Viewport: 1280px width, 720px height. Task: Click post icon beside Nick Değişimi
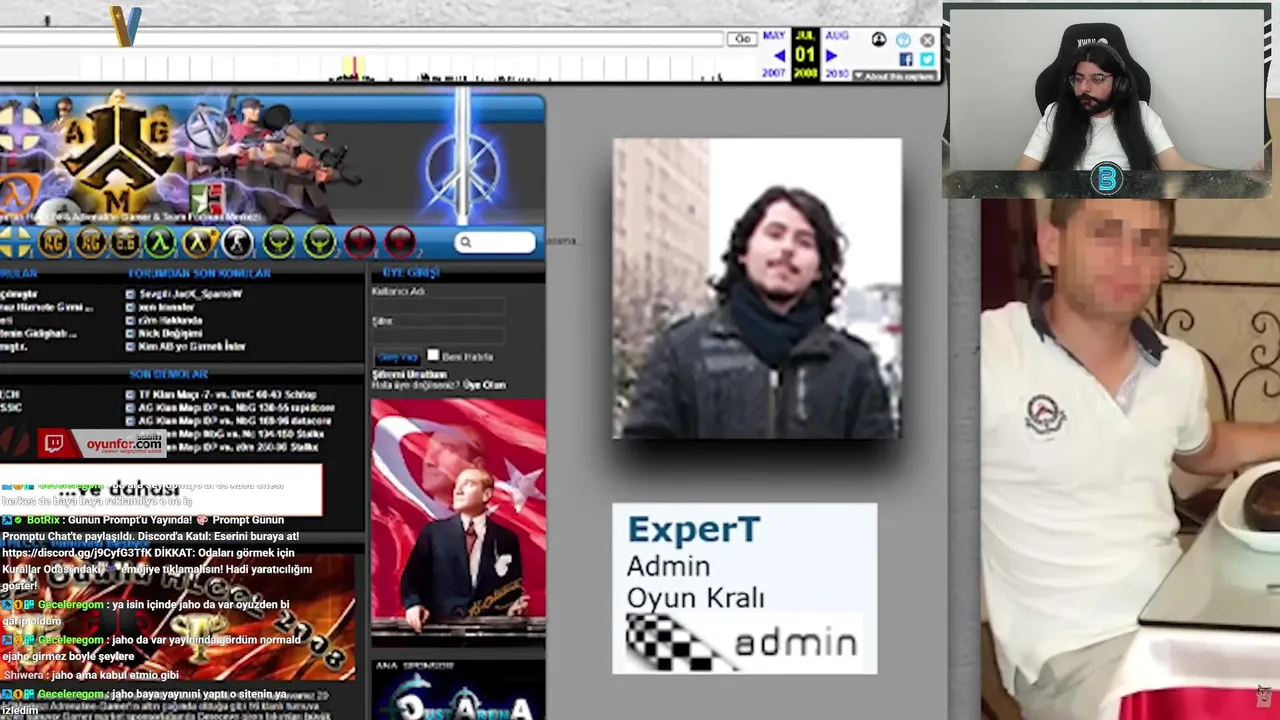pyautogui.click(x=130, y=333)
